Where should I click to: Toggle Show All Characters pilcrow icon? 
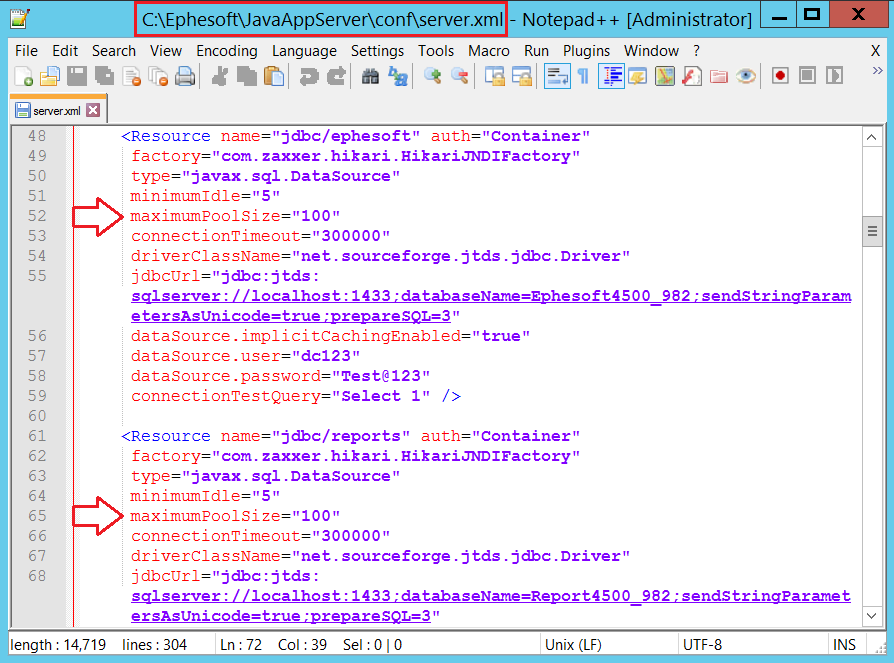[583, 76]
